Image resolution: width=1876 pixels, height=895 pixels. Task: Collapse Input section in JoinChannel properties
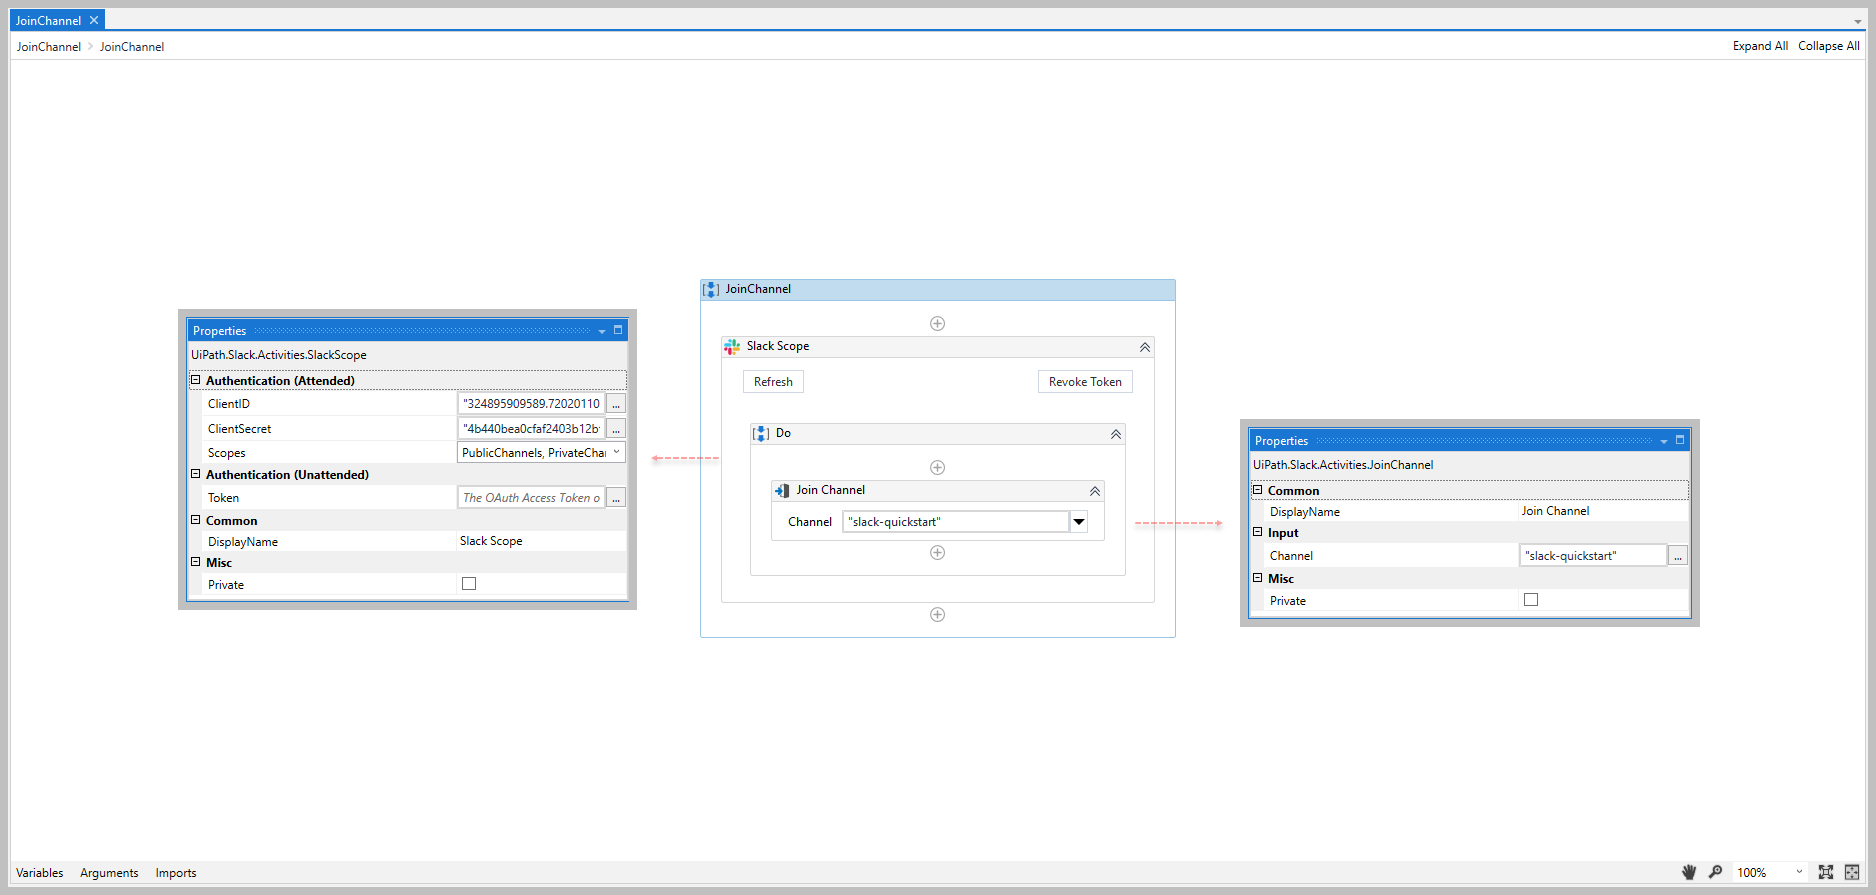click(x=1258, y=532)
